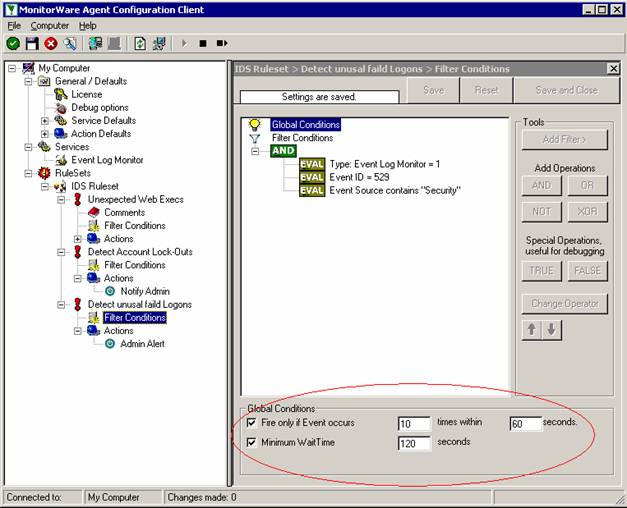Click the Minimum WaitTime field showing 120

(415, 443)
